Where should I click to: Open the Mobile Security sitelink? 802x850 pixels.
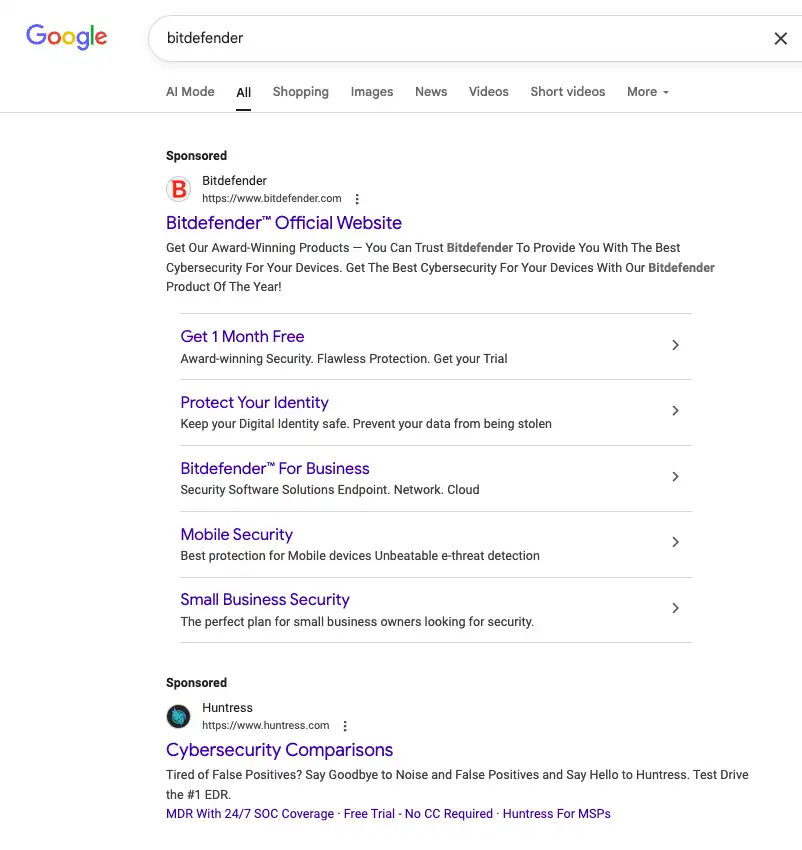[x=236, y=535]
